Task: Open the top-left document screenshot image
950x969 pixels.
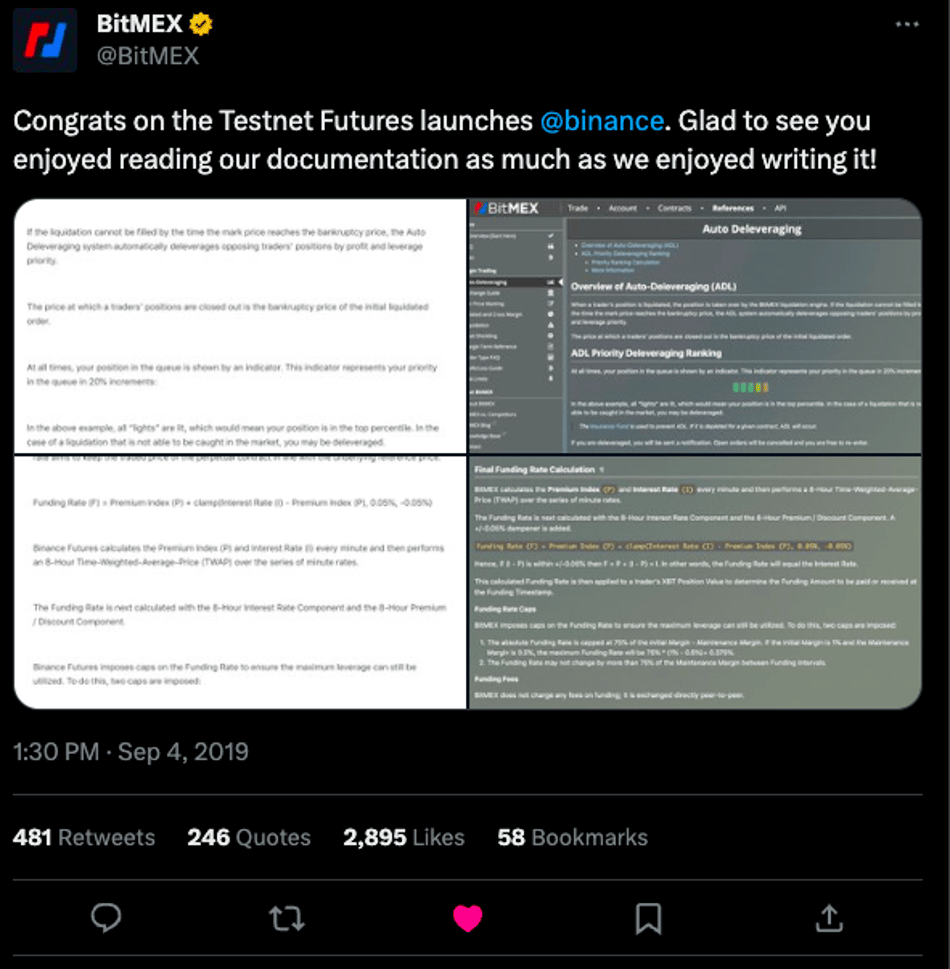Action: (240, 326)
